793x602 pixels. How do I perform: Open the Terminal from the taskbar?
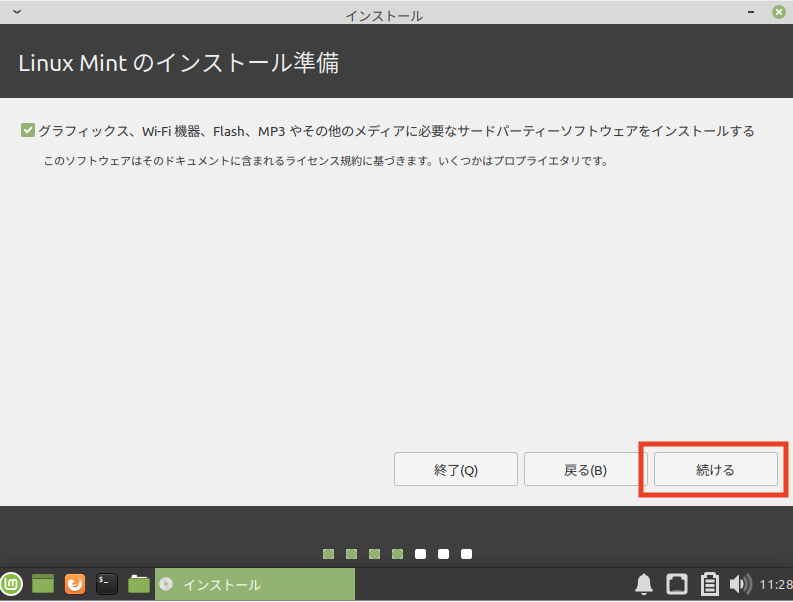[x=107, y=584]
